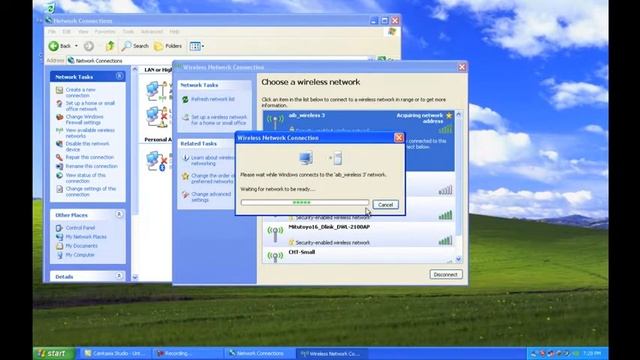This screenshot has width=640, height=360.
Task: Click the Start button
Action: (54, 353)
